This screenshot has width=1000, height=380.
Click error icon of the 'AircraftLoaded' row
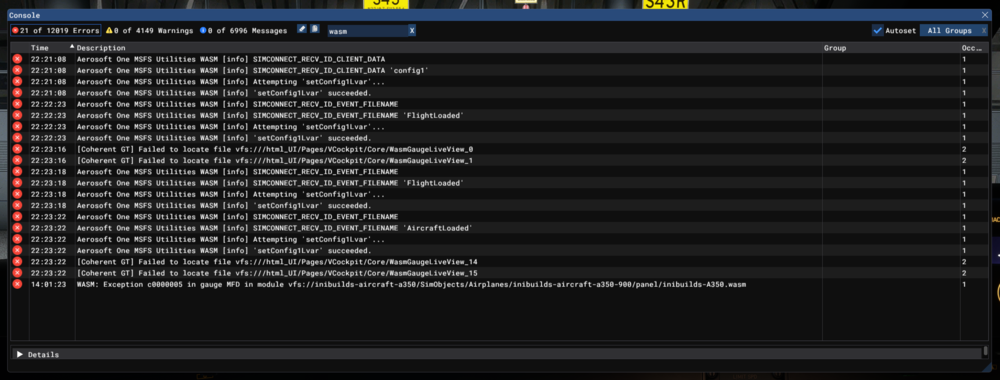click(17, 228)
